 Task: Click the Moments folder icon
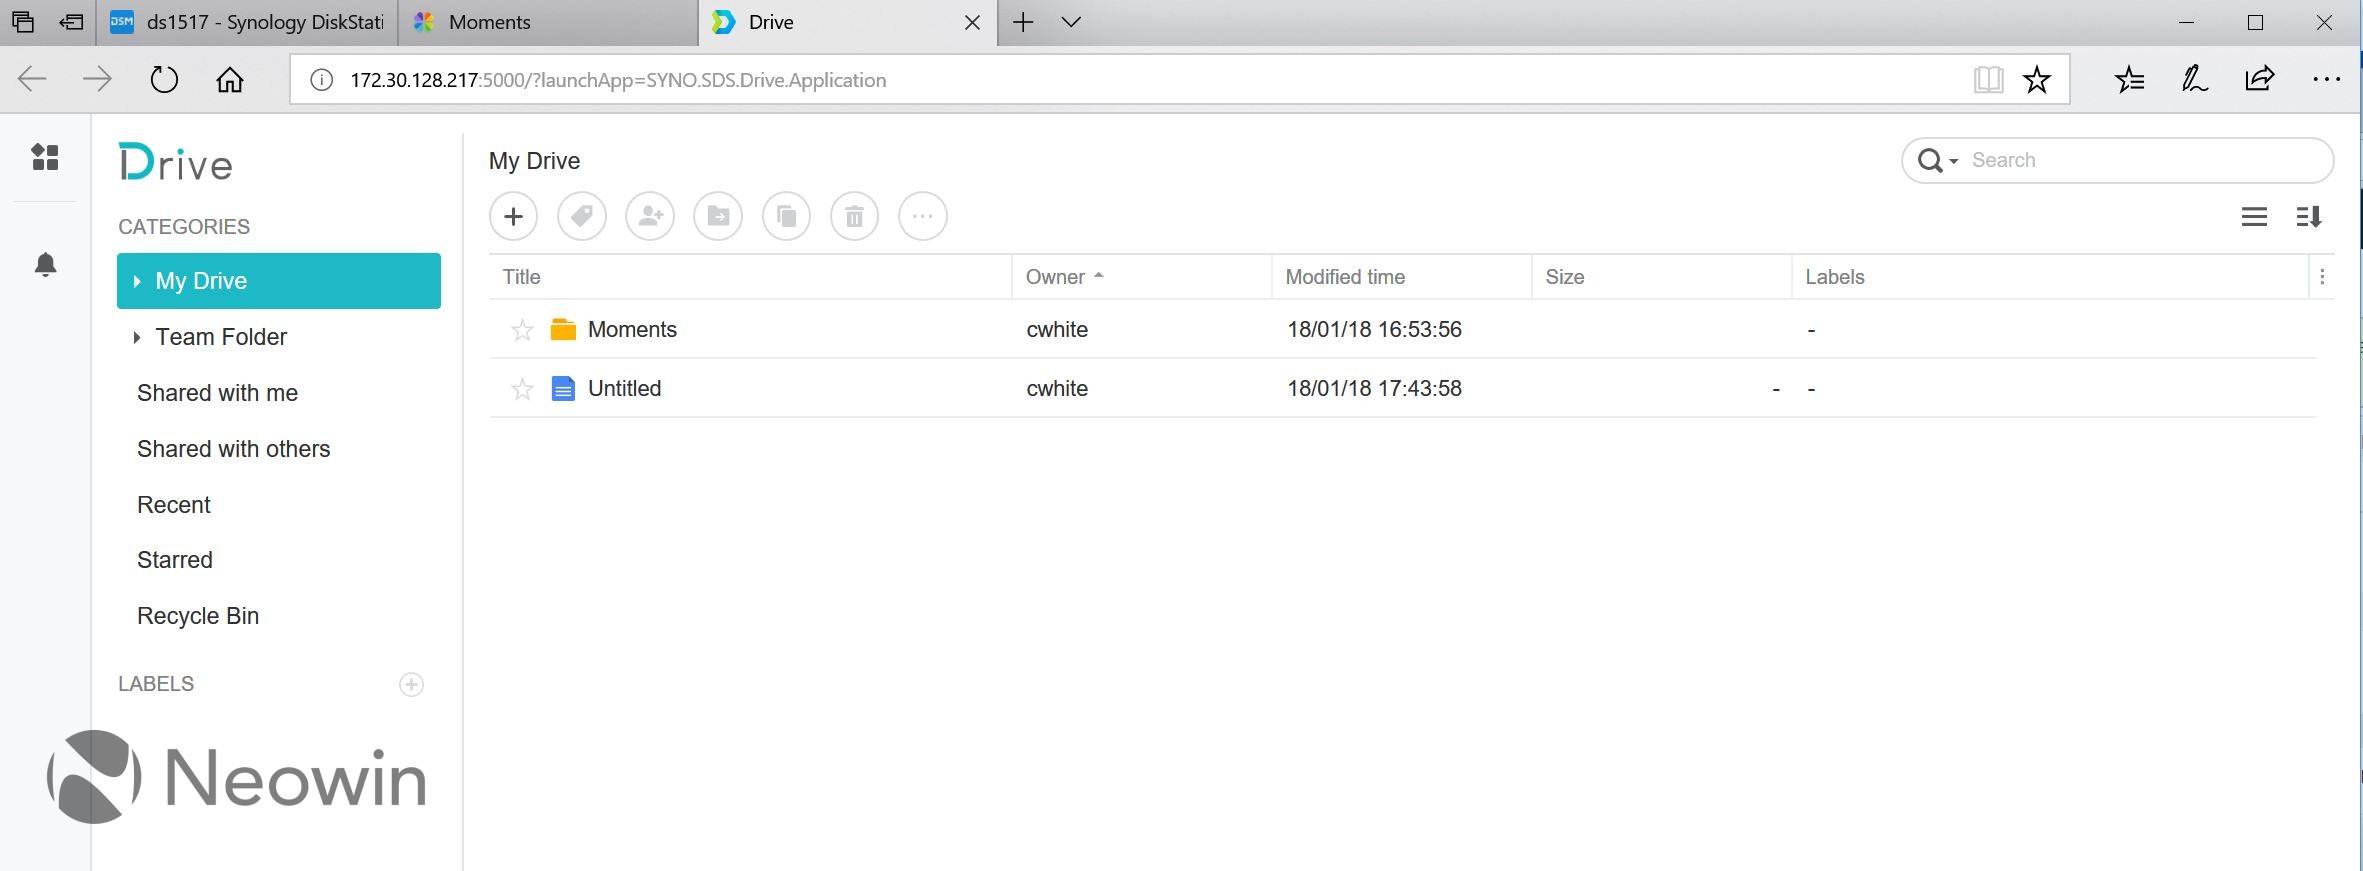(x=563, y=330)
